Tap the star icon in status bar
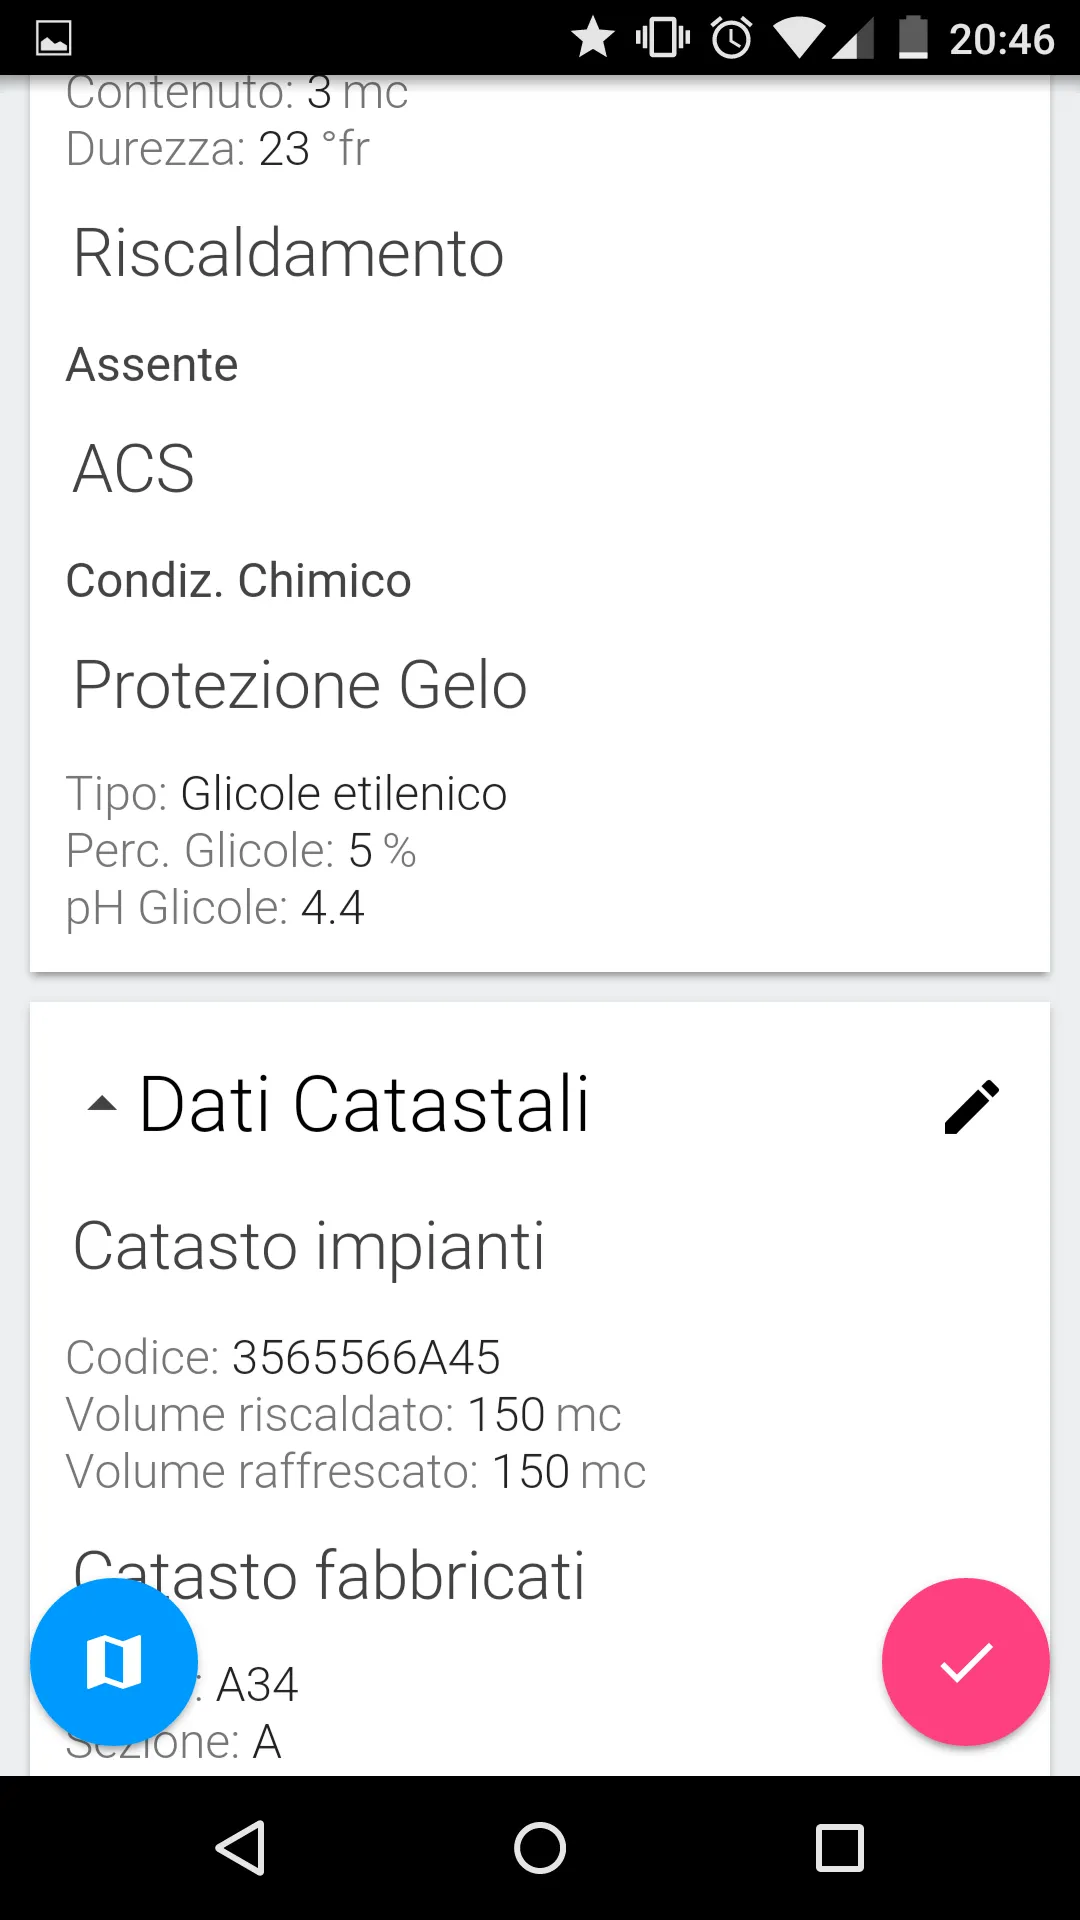The image size is (1080, 1920). [x=593, y=39]
